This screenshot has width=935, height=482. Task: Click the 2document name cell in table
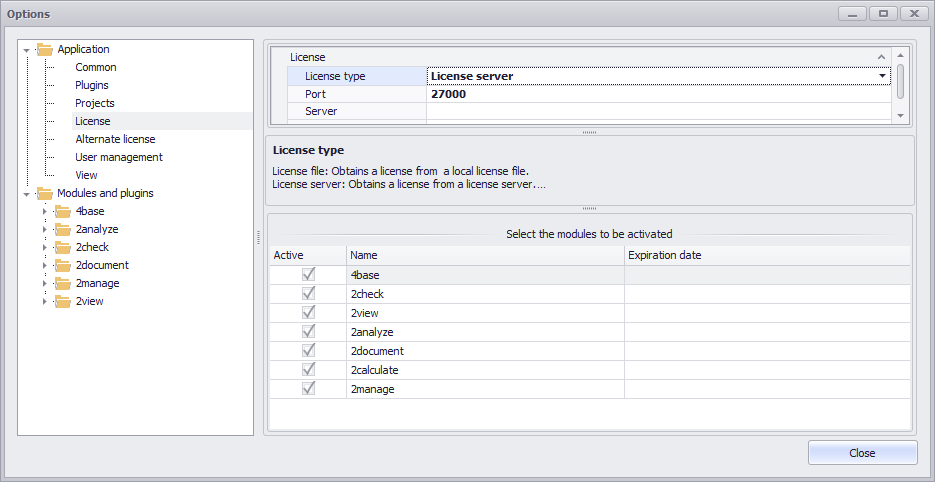485,351
